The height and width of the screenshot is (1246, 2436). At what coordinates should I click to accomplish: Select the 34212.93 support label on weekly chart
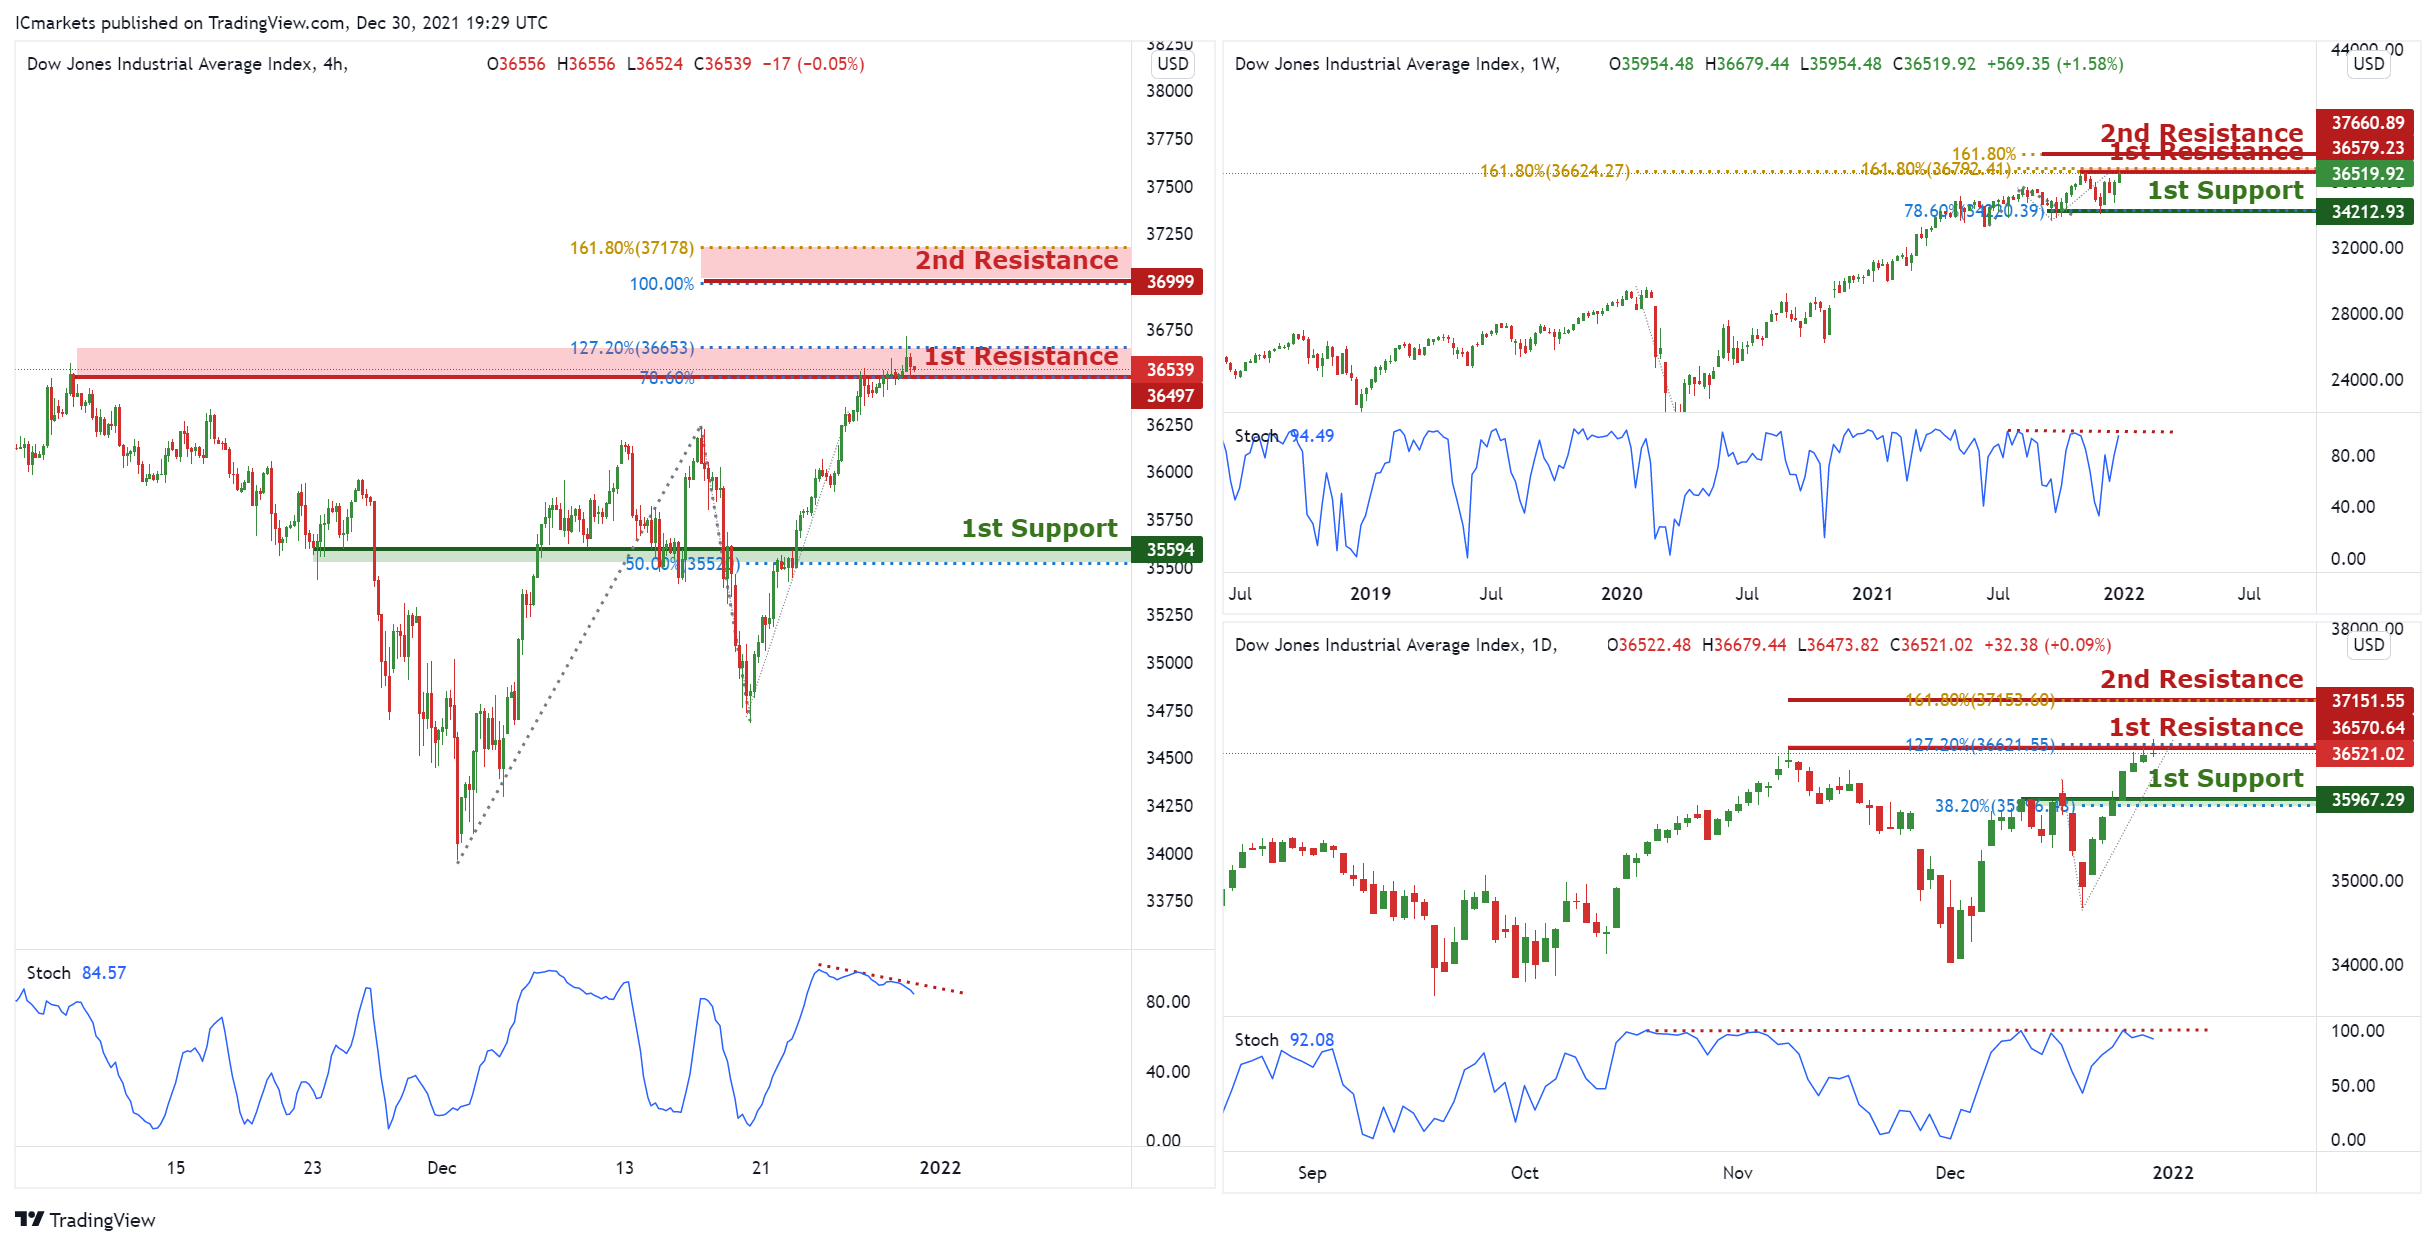(x=2367, y=212)
